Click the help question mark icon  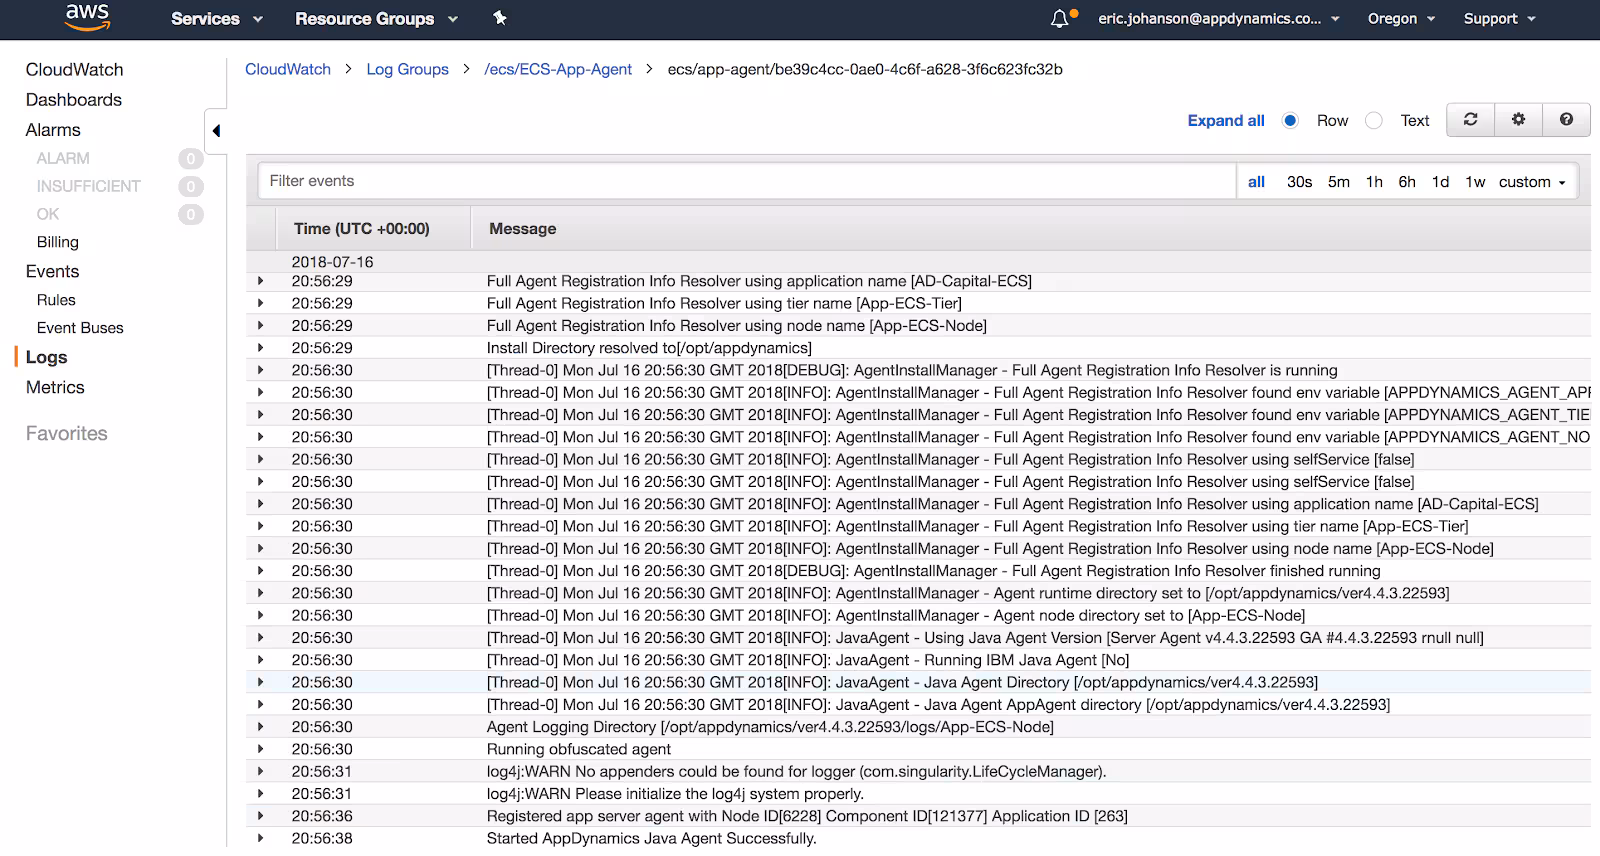coord(1566,120)
